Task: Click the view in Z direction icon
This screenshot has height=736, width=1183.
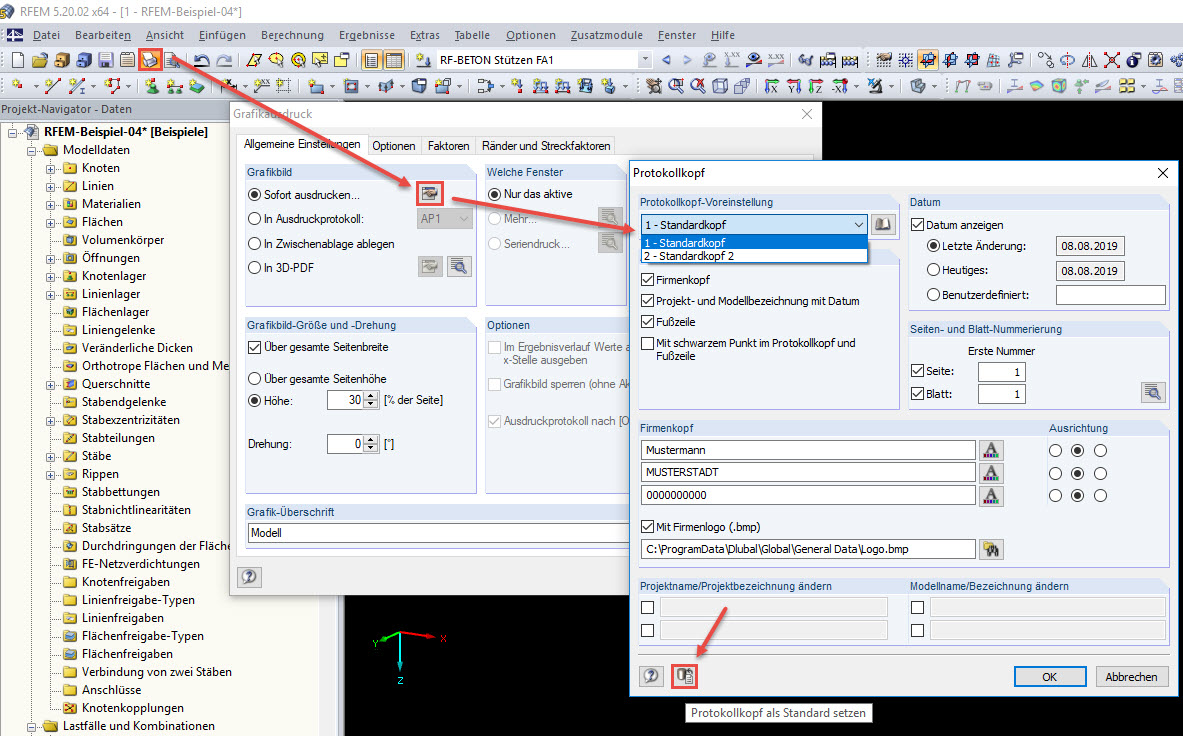Action: coord(816,86)
